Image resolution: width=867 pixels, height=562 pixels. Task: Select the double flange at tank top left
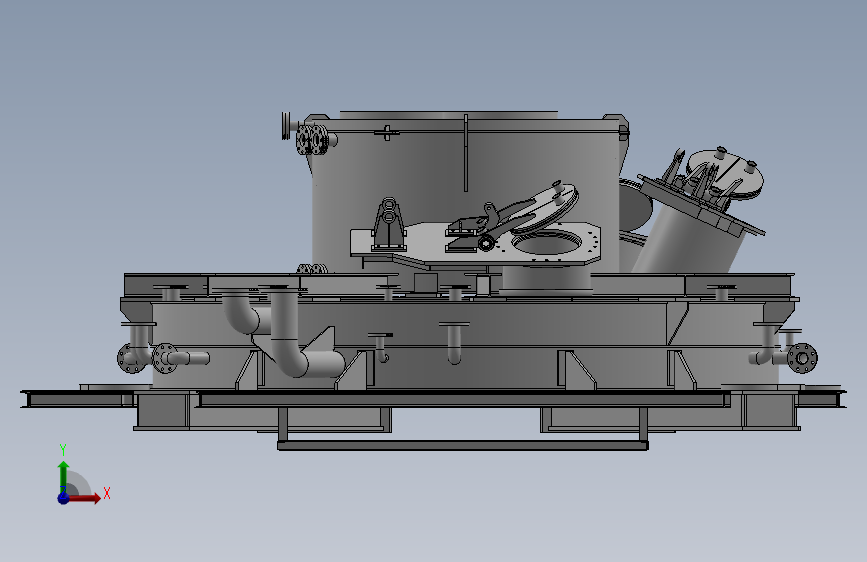coord(311,139)
